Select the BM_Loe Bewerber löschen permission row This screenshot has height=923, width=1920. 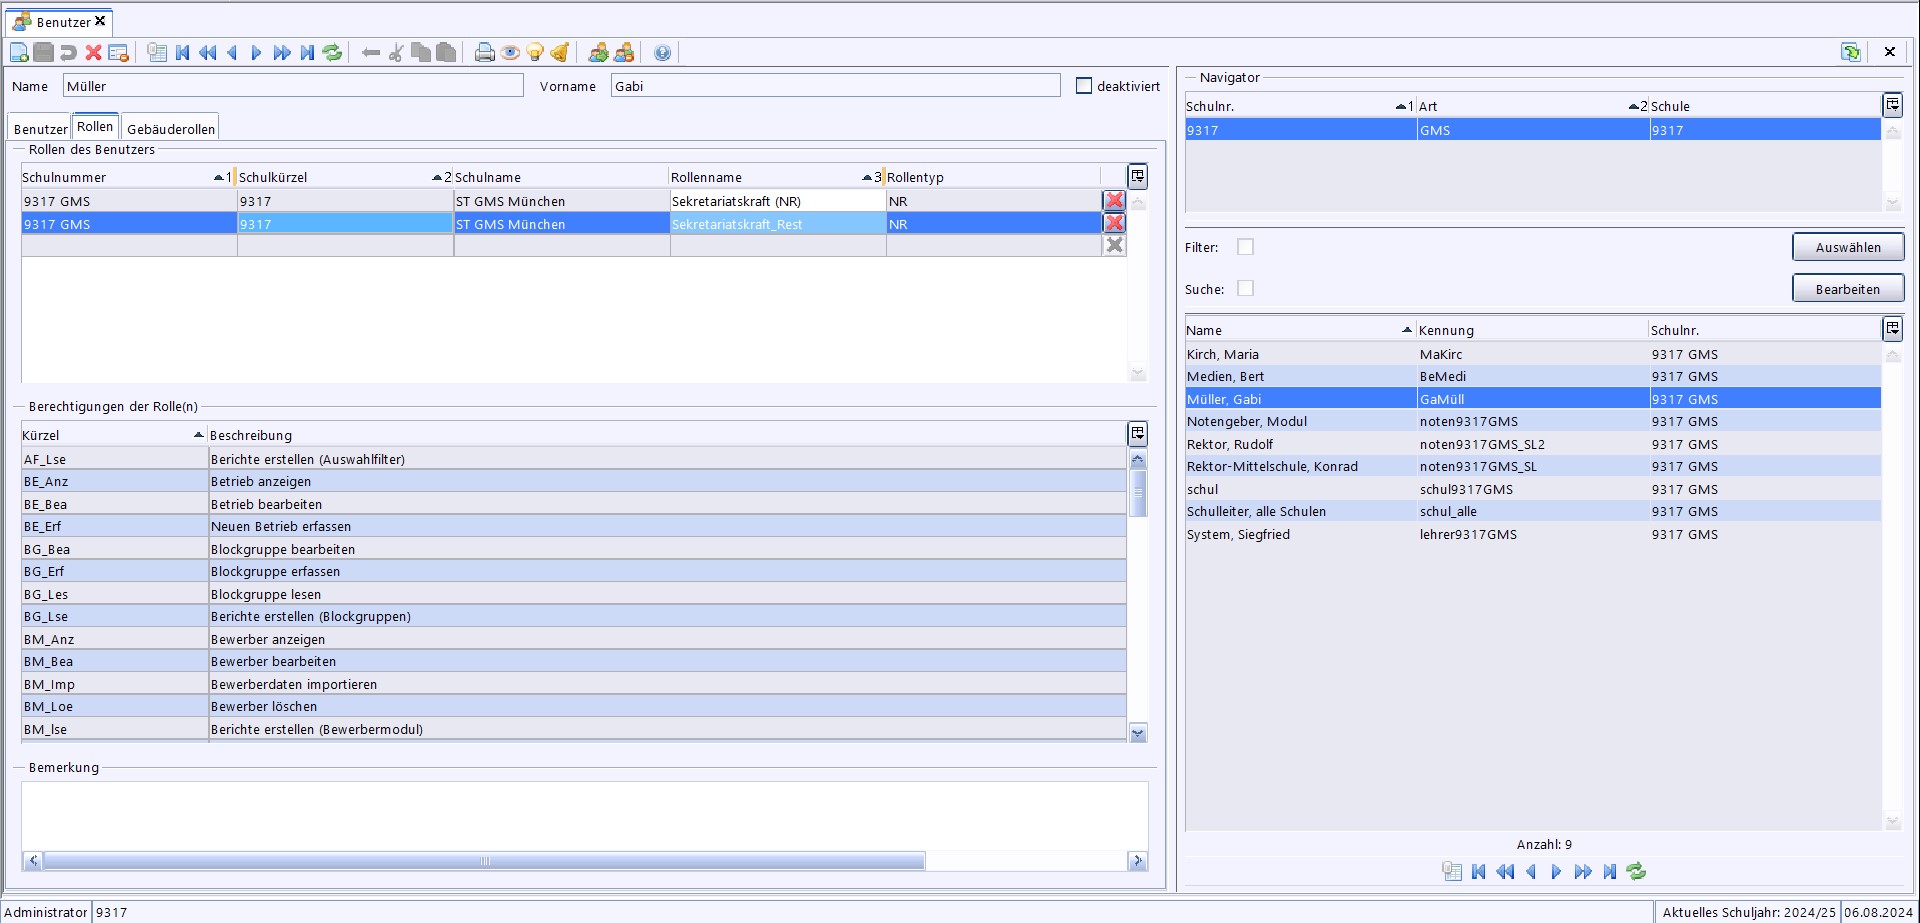coord(574,706)
